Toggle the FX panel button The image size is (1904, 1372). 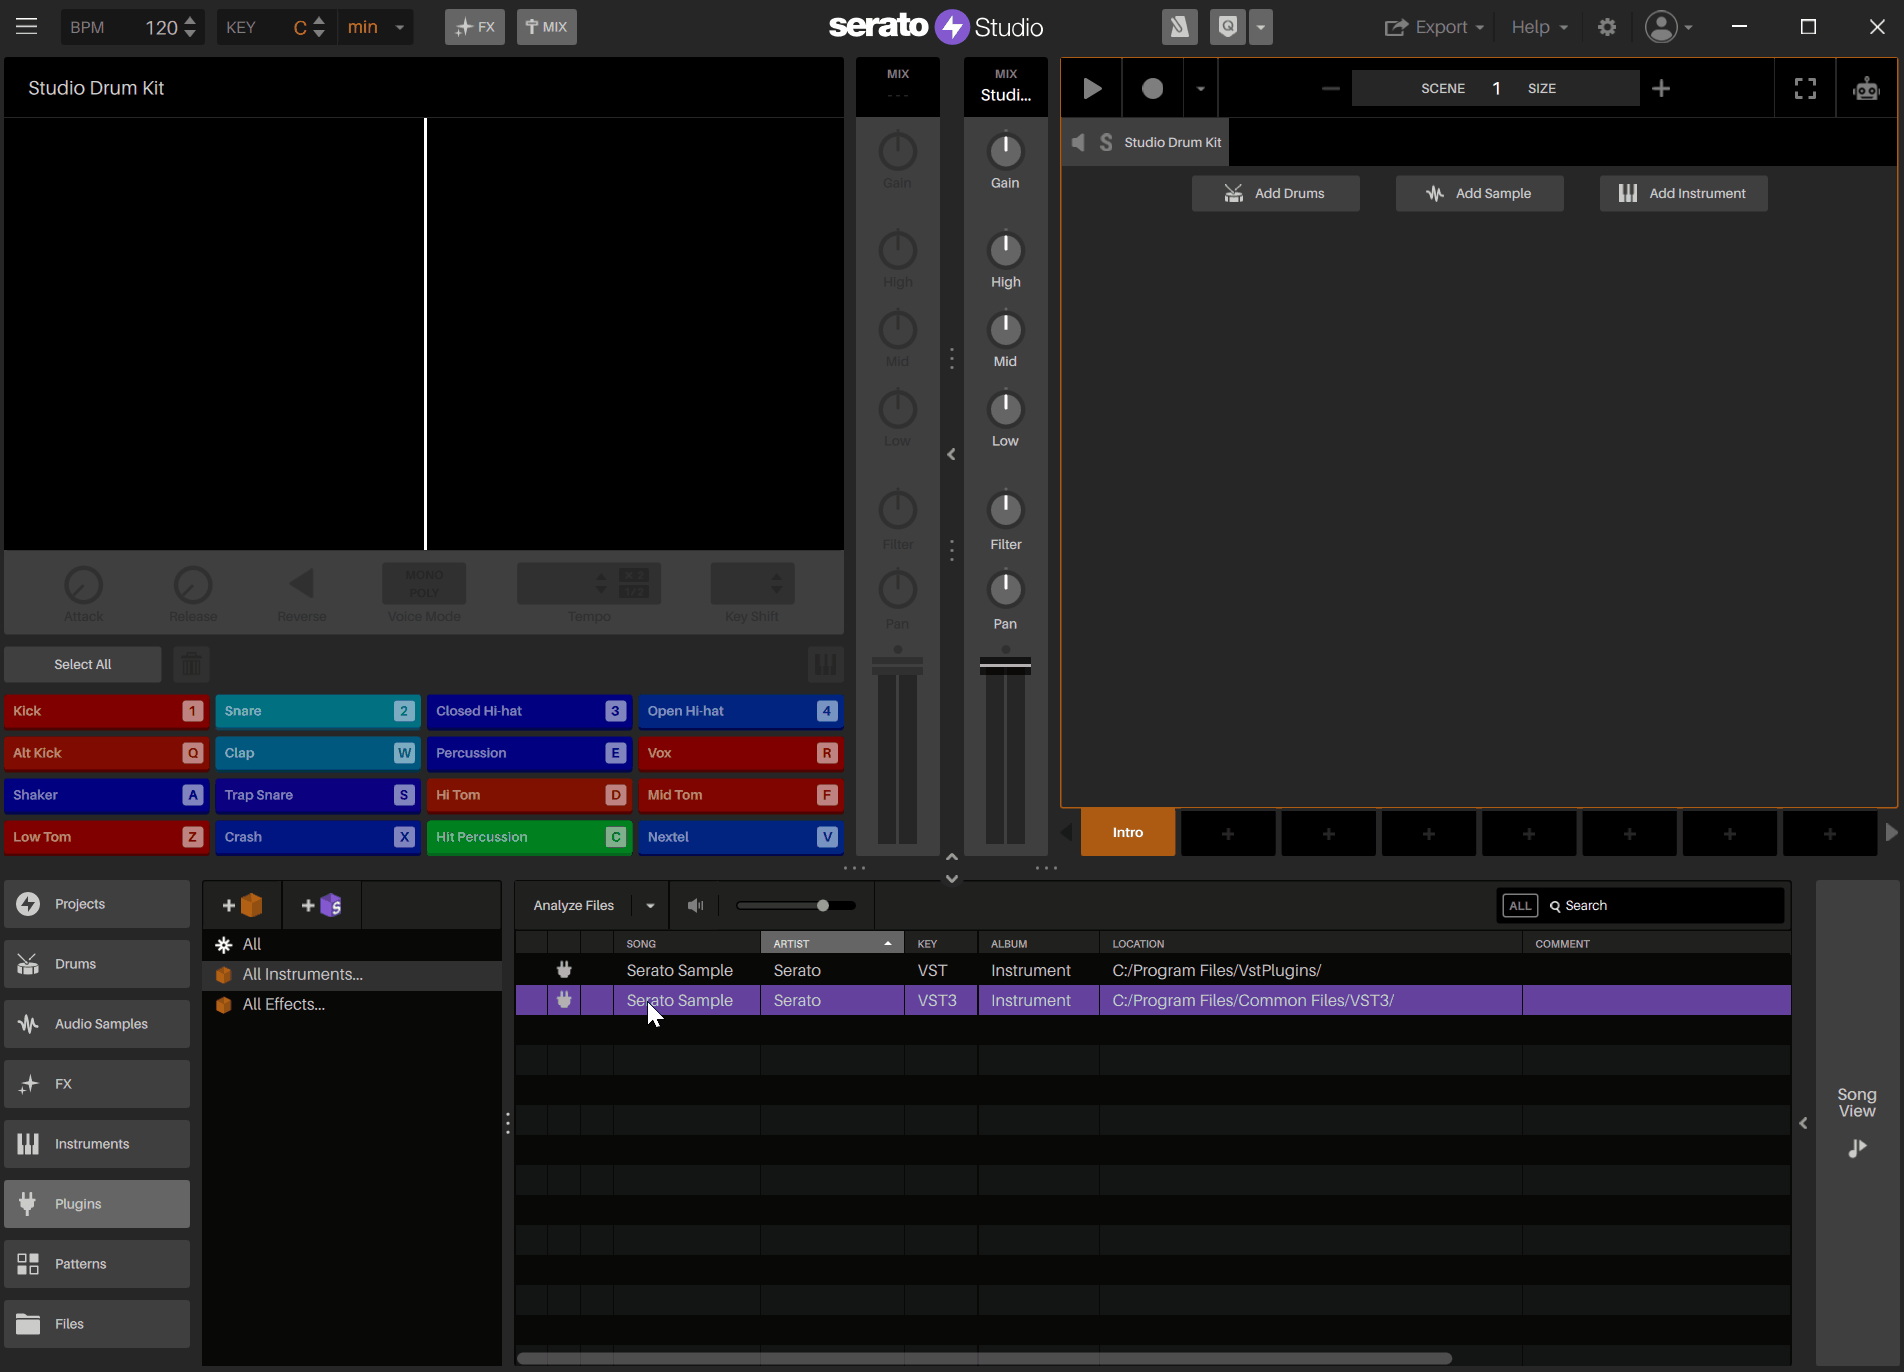475,27
